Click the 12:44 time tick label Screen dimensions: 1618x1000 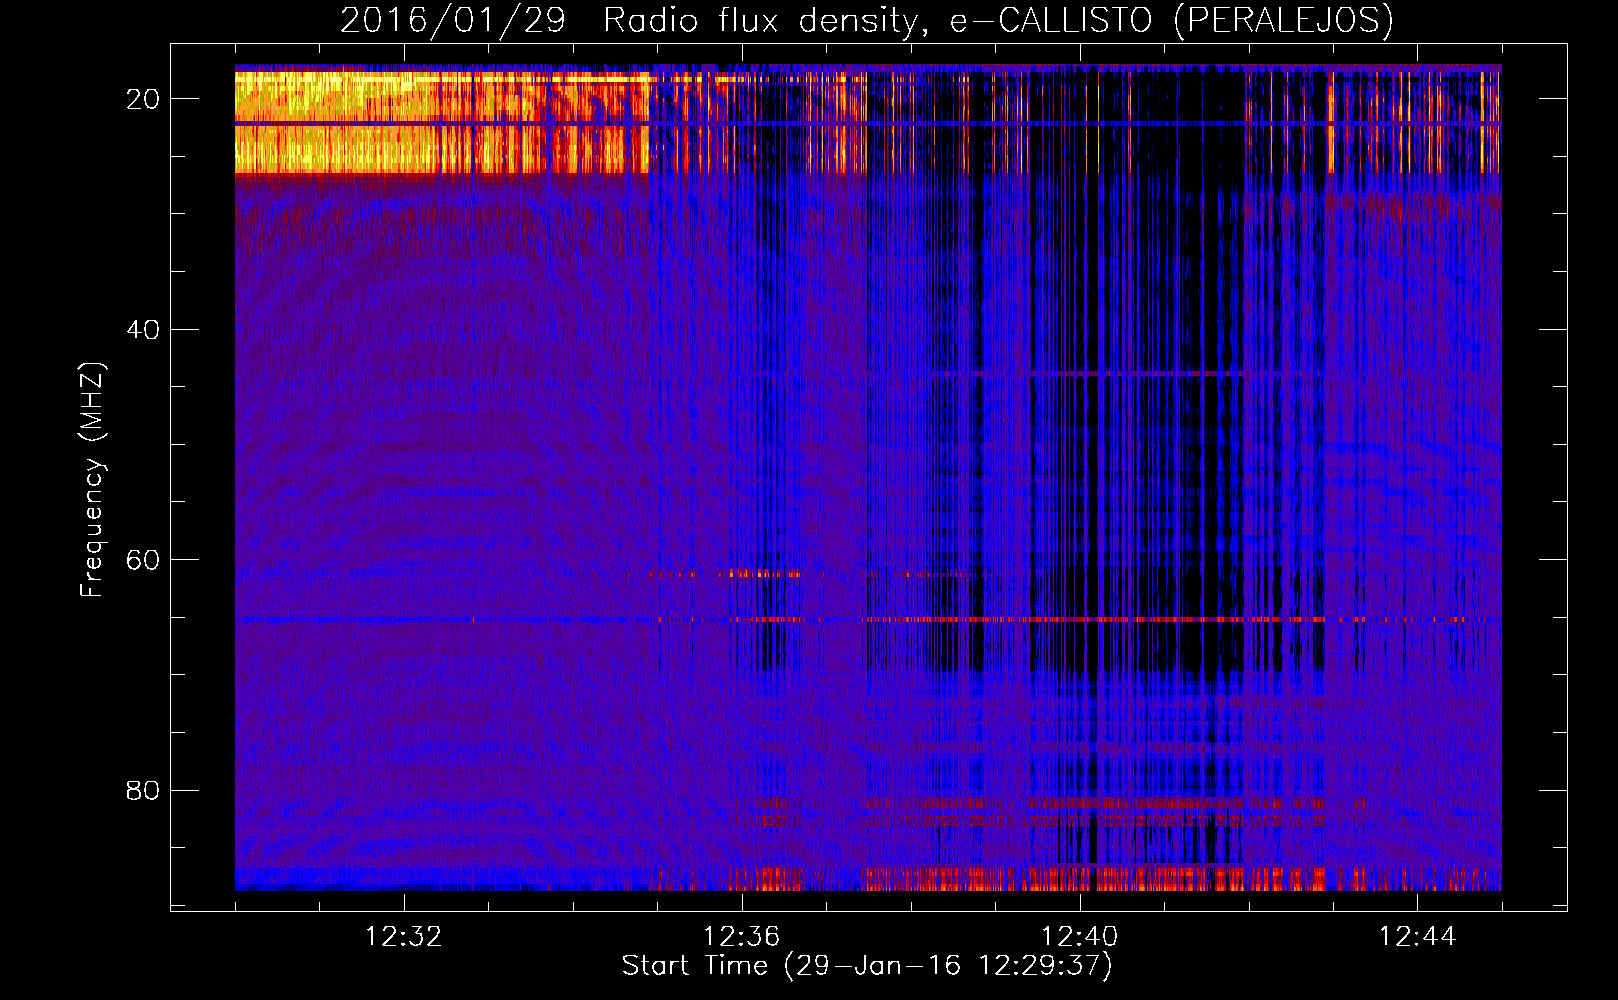1418,937
